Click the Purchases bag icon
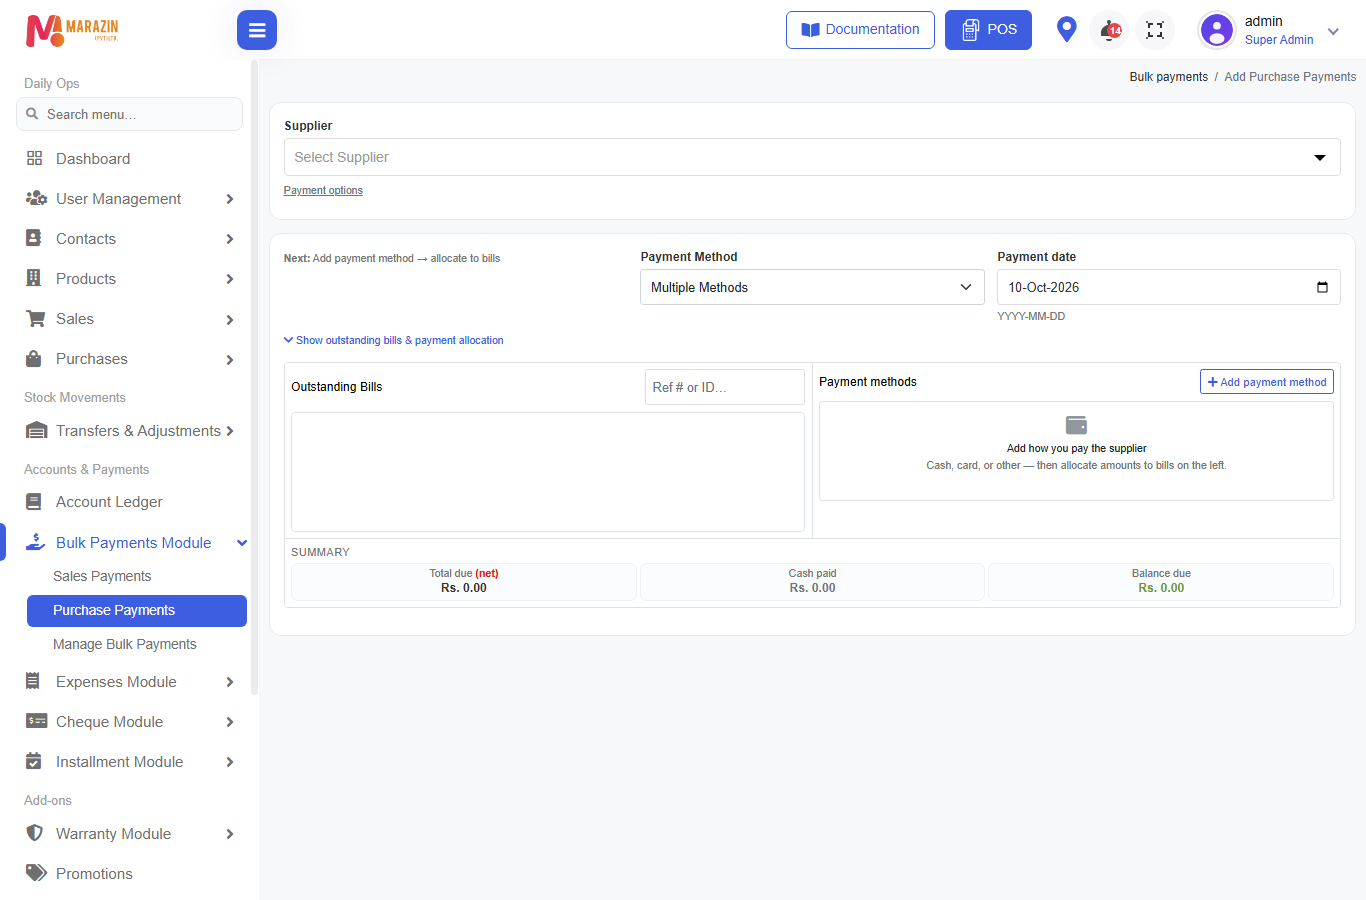 [34, 358]
